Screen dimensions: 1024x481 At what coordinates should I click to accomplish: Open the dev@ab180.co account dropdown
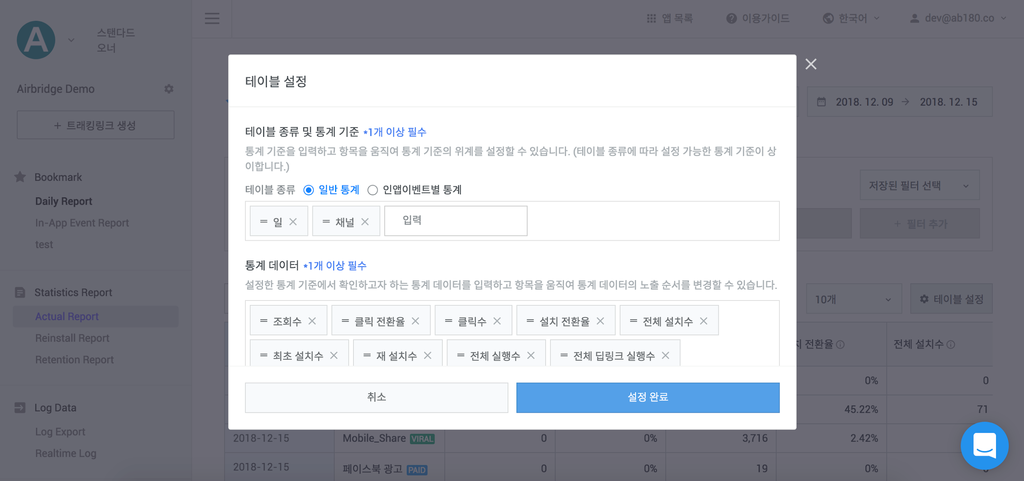pyautogui.click(x=961, y=18)
